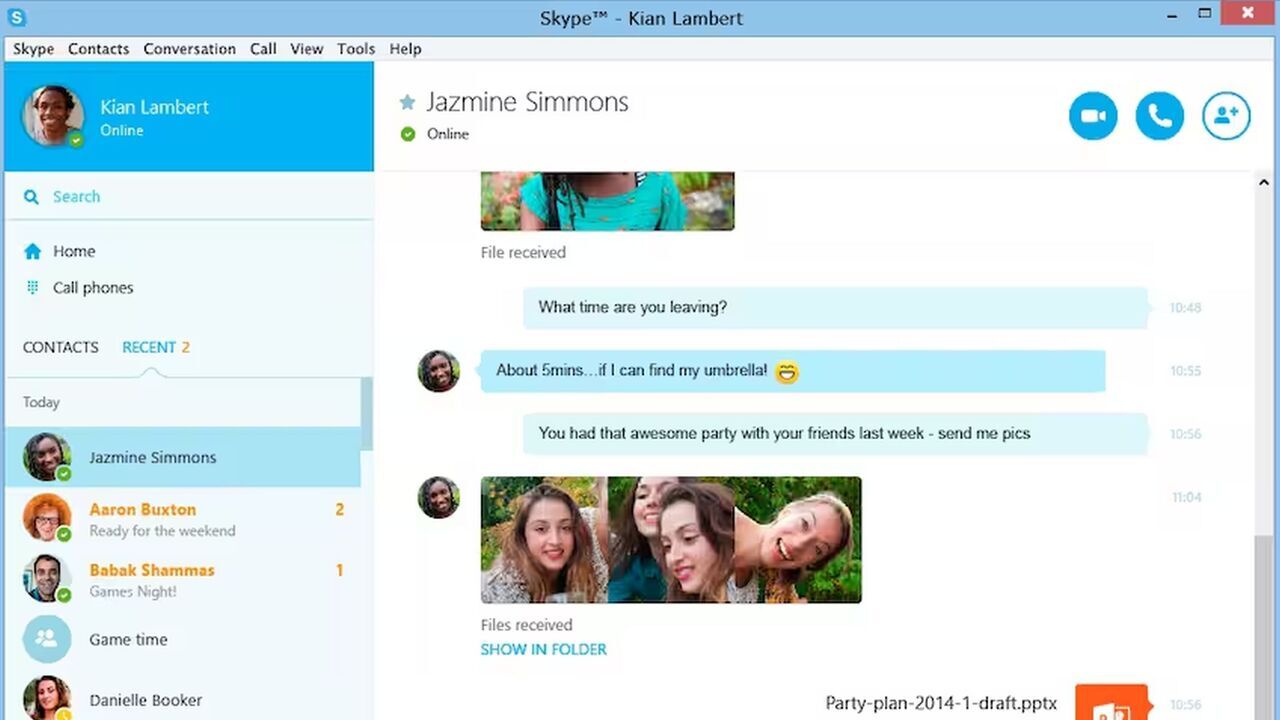Open Danielle Booker conversation
The width and height of the screenshot is (1280, 720).
tap(183, 698)
